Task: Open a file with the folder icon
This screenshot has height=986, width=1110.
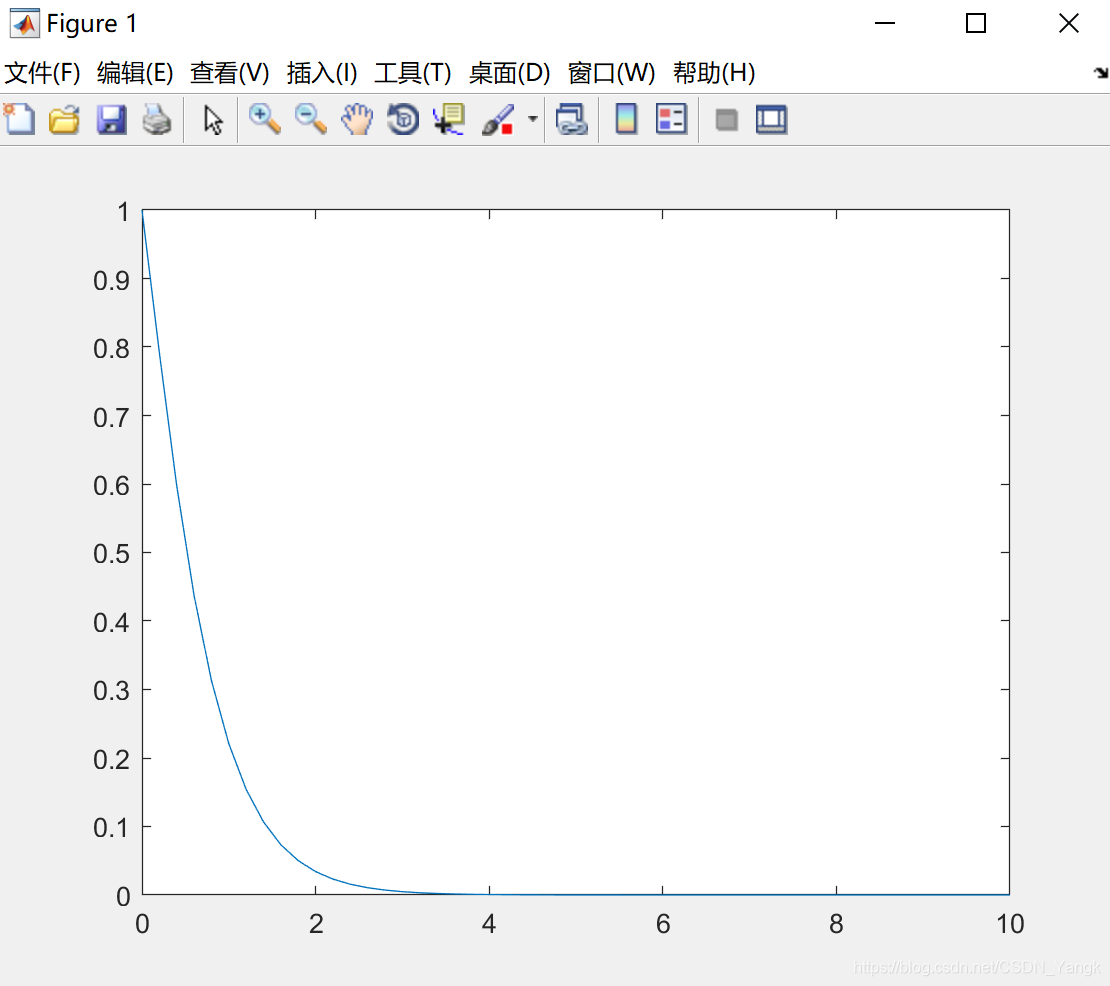Action: 64,120
